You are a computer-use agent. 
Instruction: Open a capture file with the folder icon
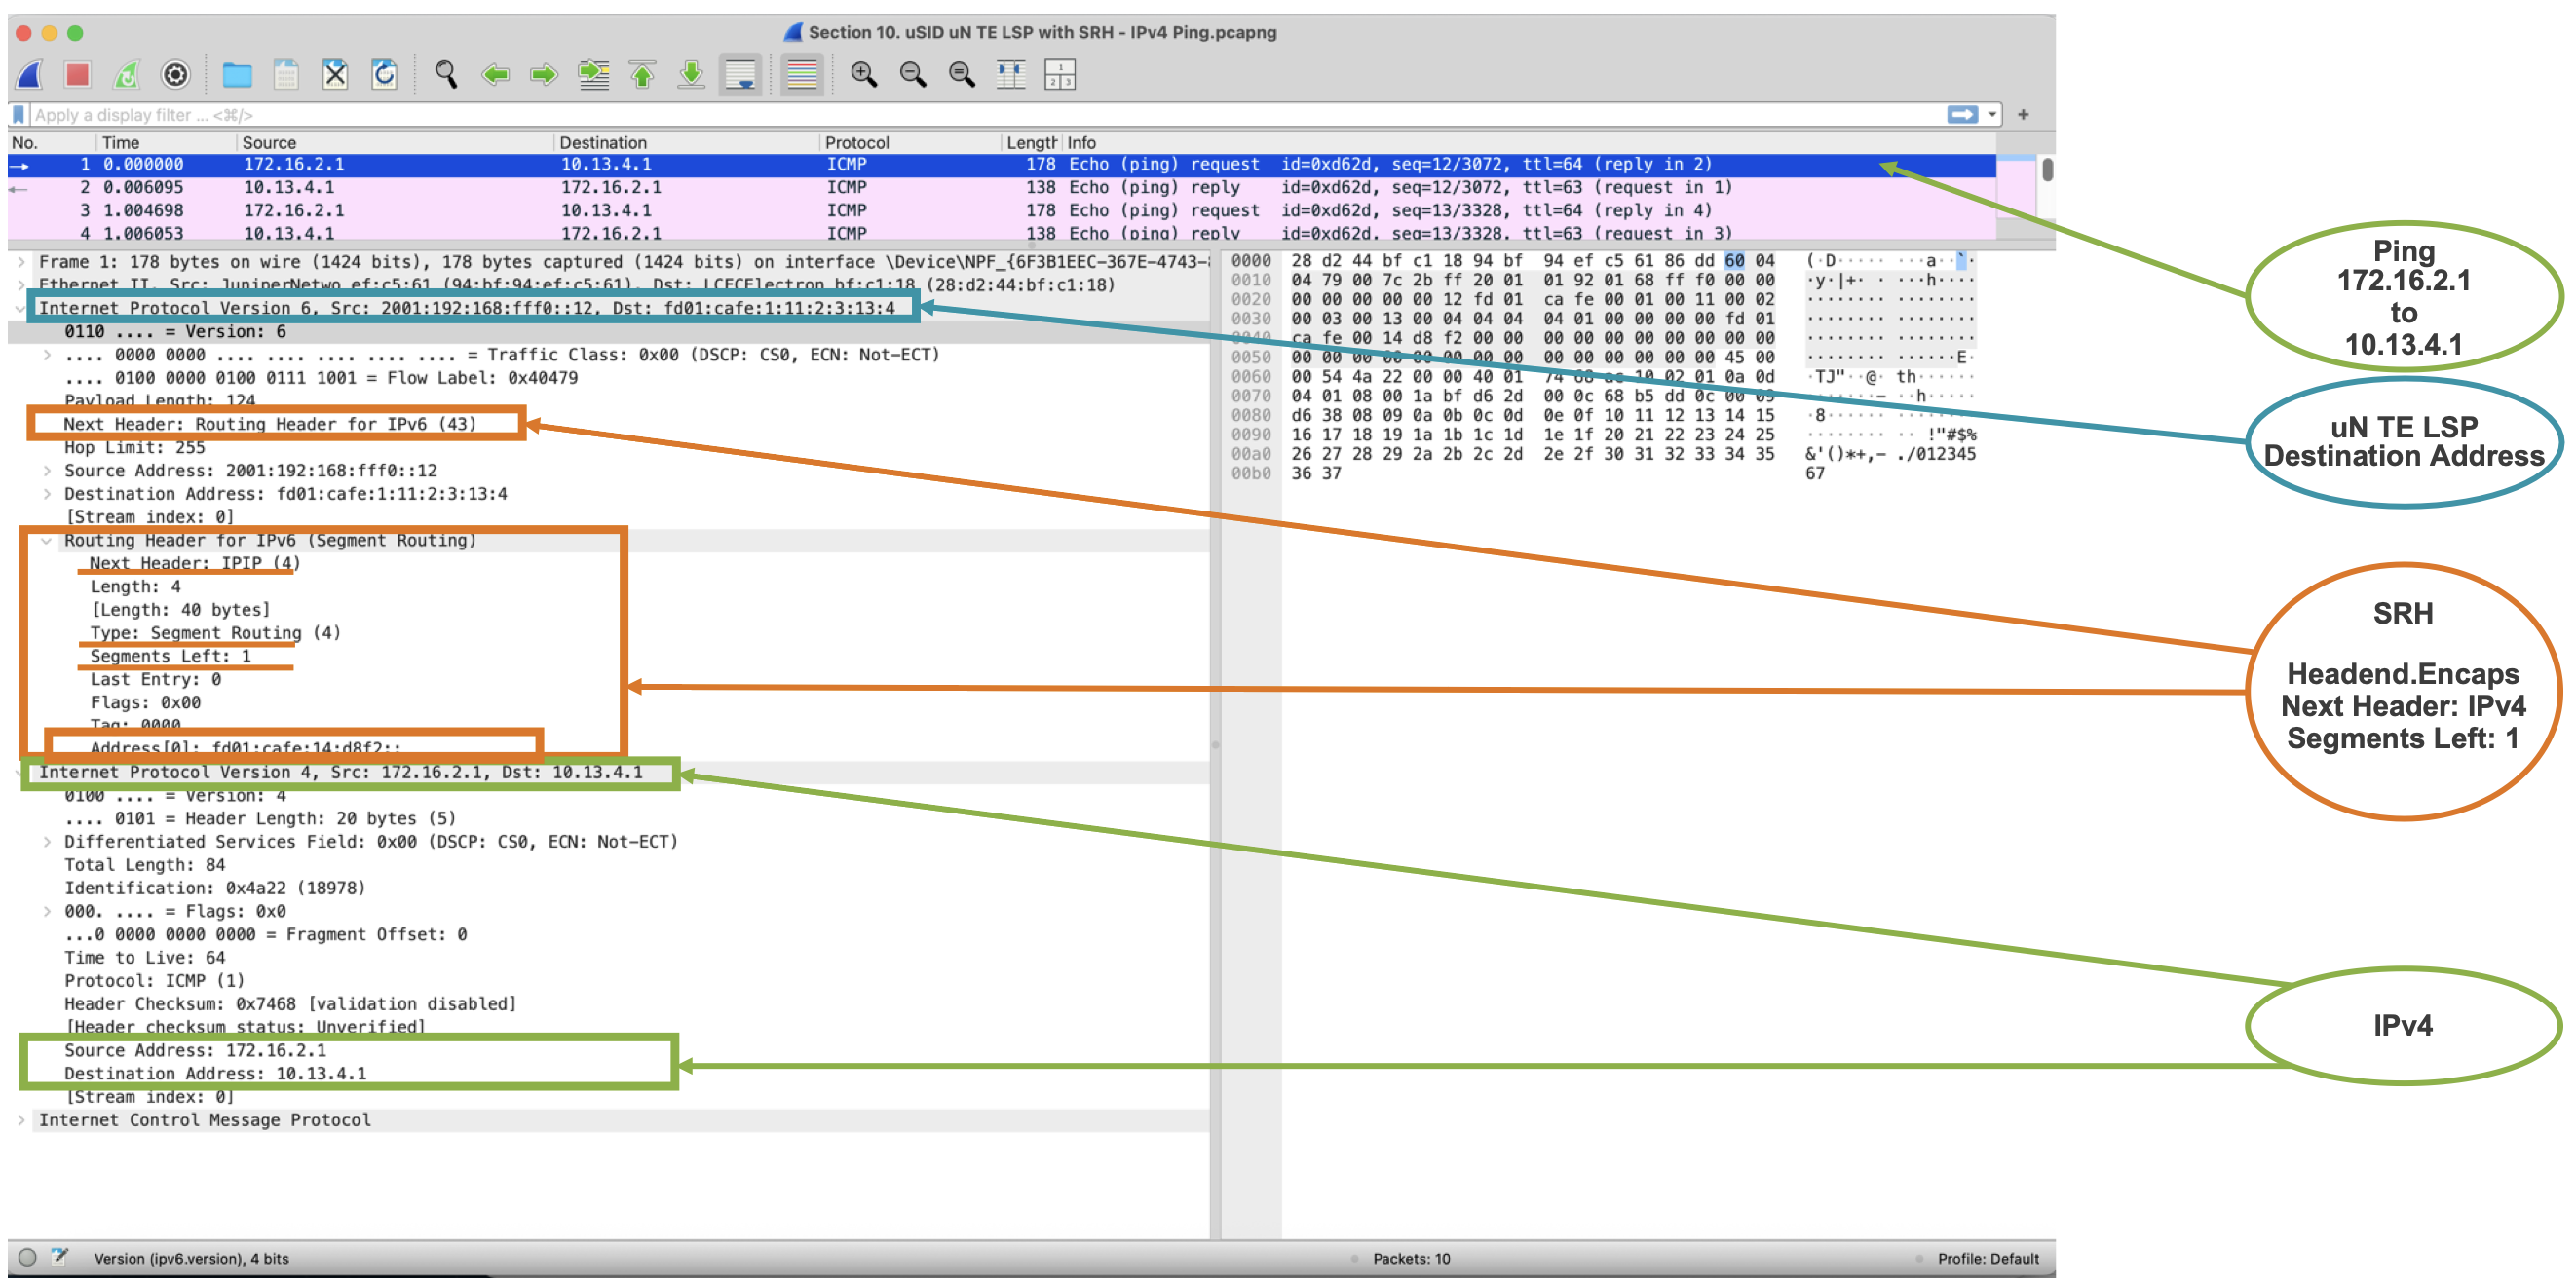237,75
